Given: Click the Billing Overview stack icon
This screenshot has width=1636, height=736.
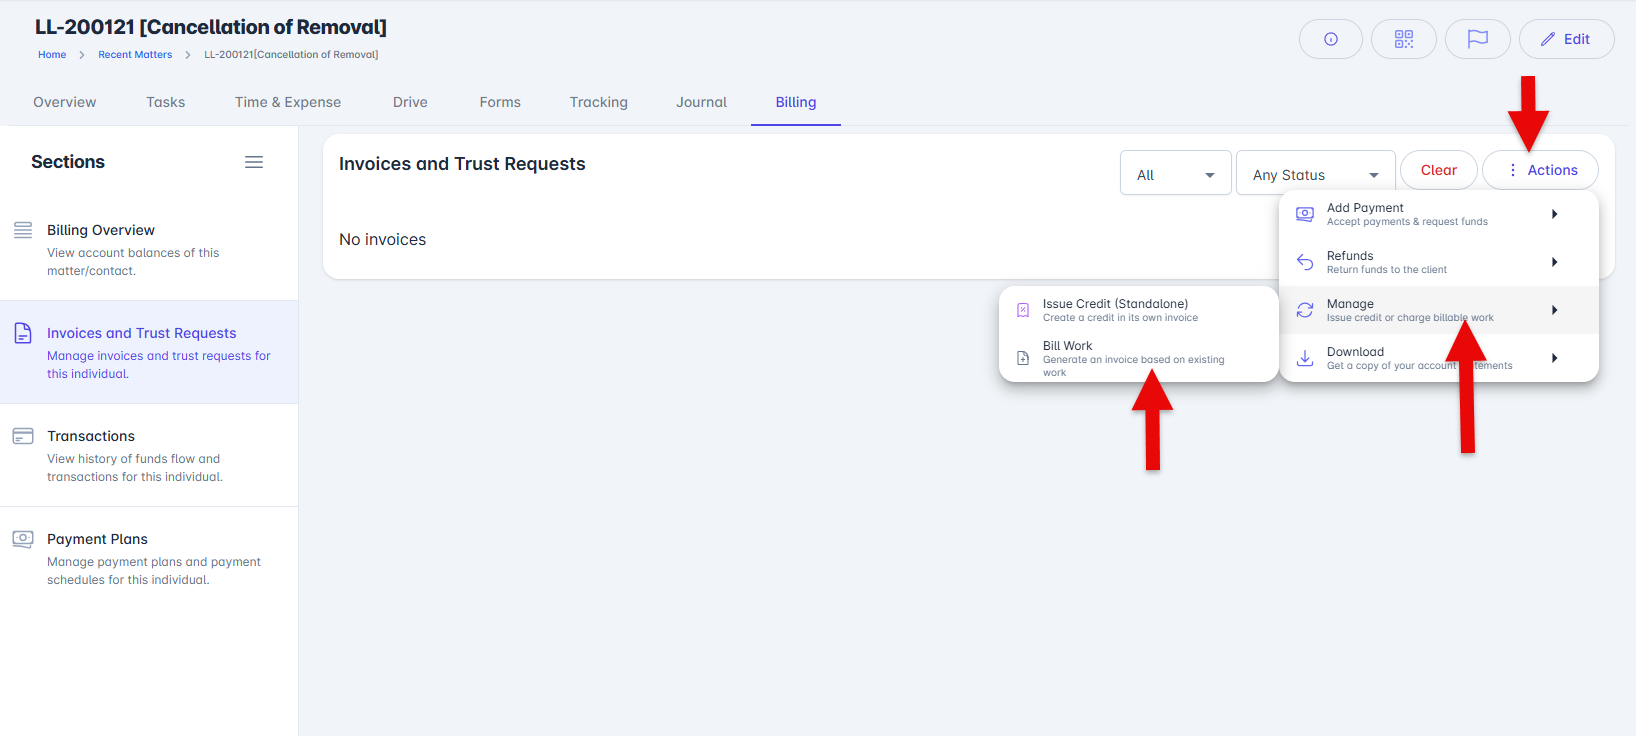Looking at the screenshot, I should [x=23, y=230].
